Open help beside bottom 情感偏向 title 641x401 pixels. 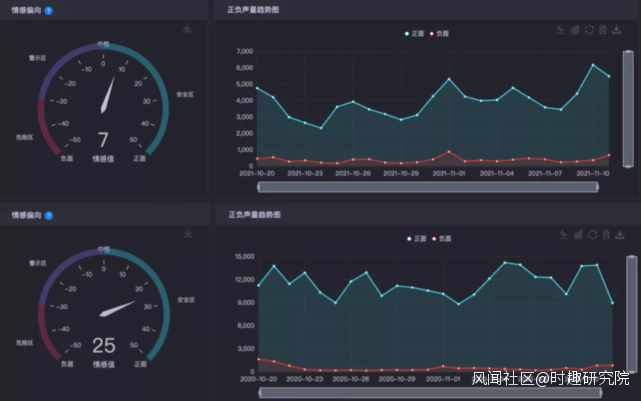[49, 215]
